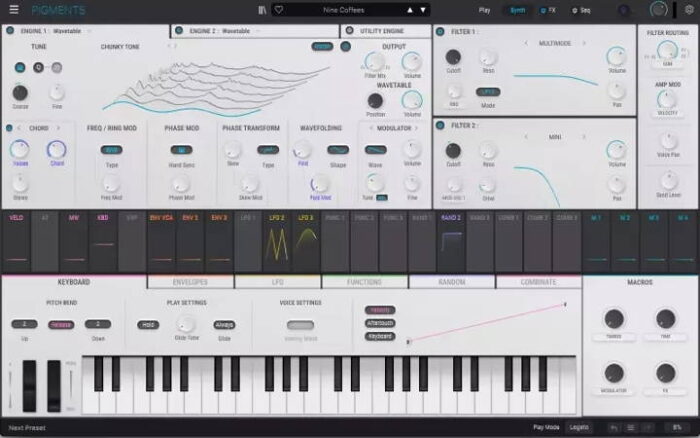
Task: Favorite the preset with the heart icon
Action: click(278, 10)
